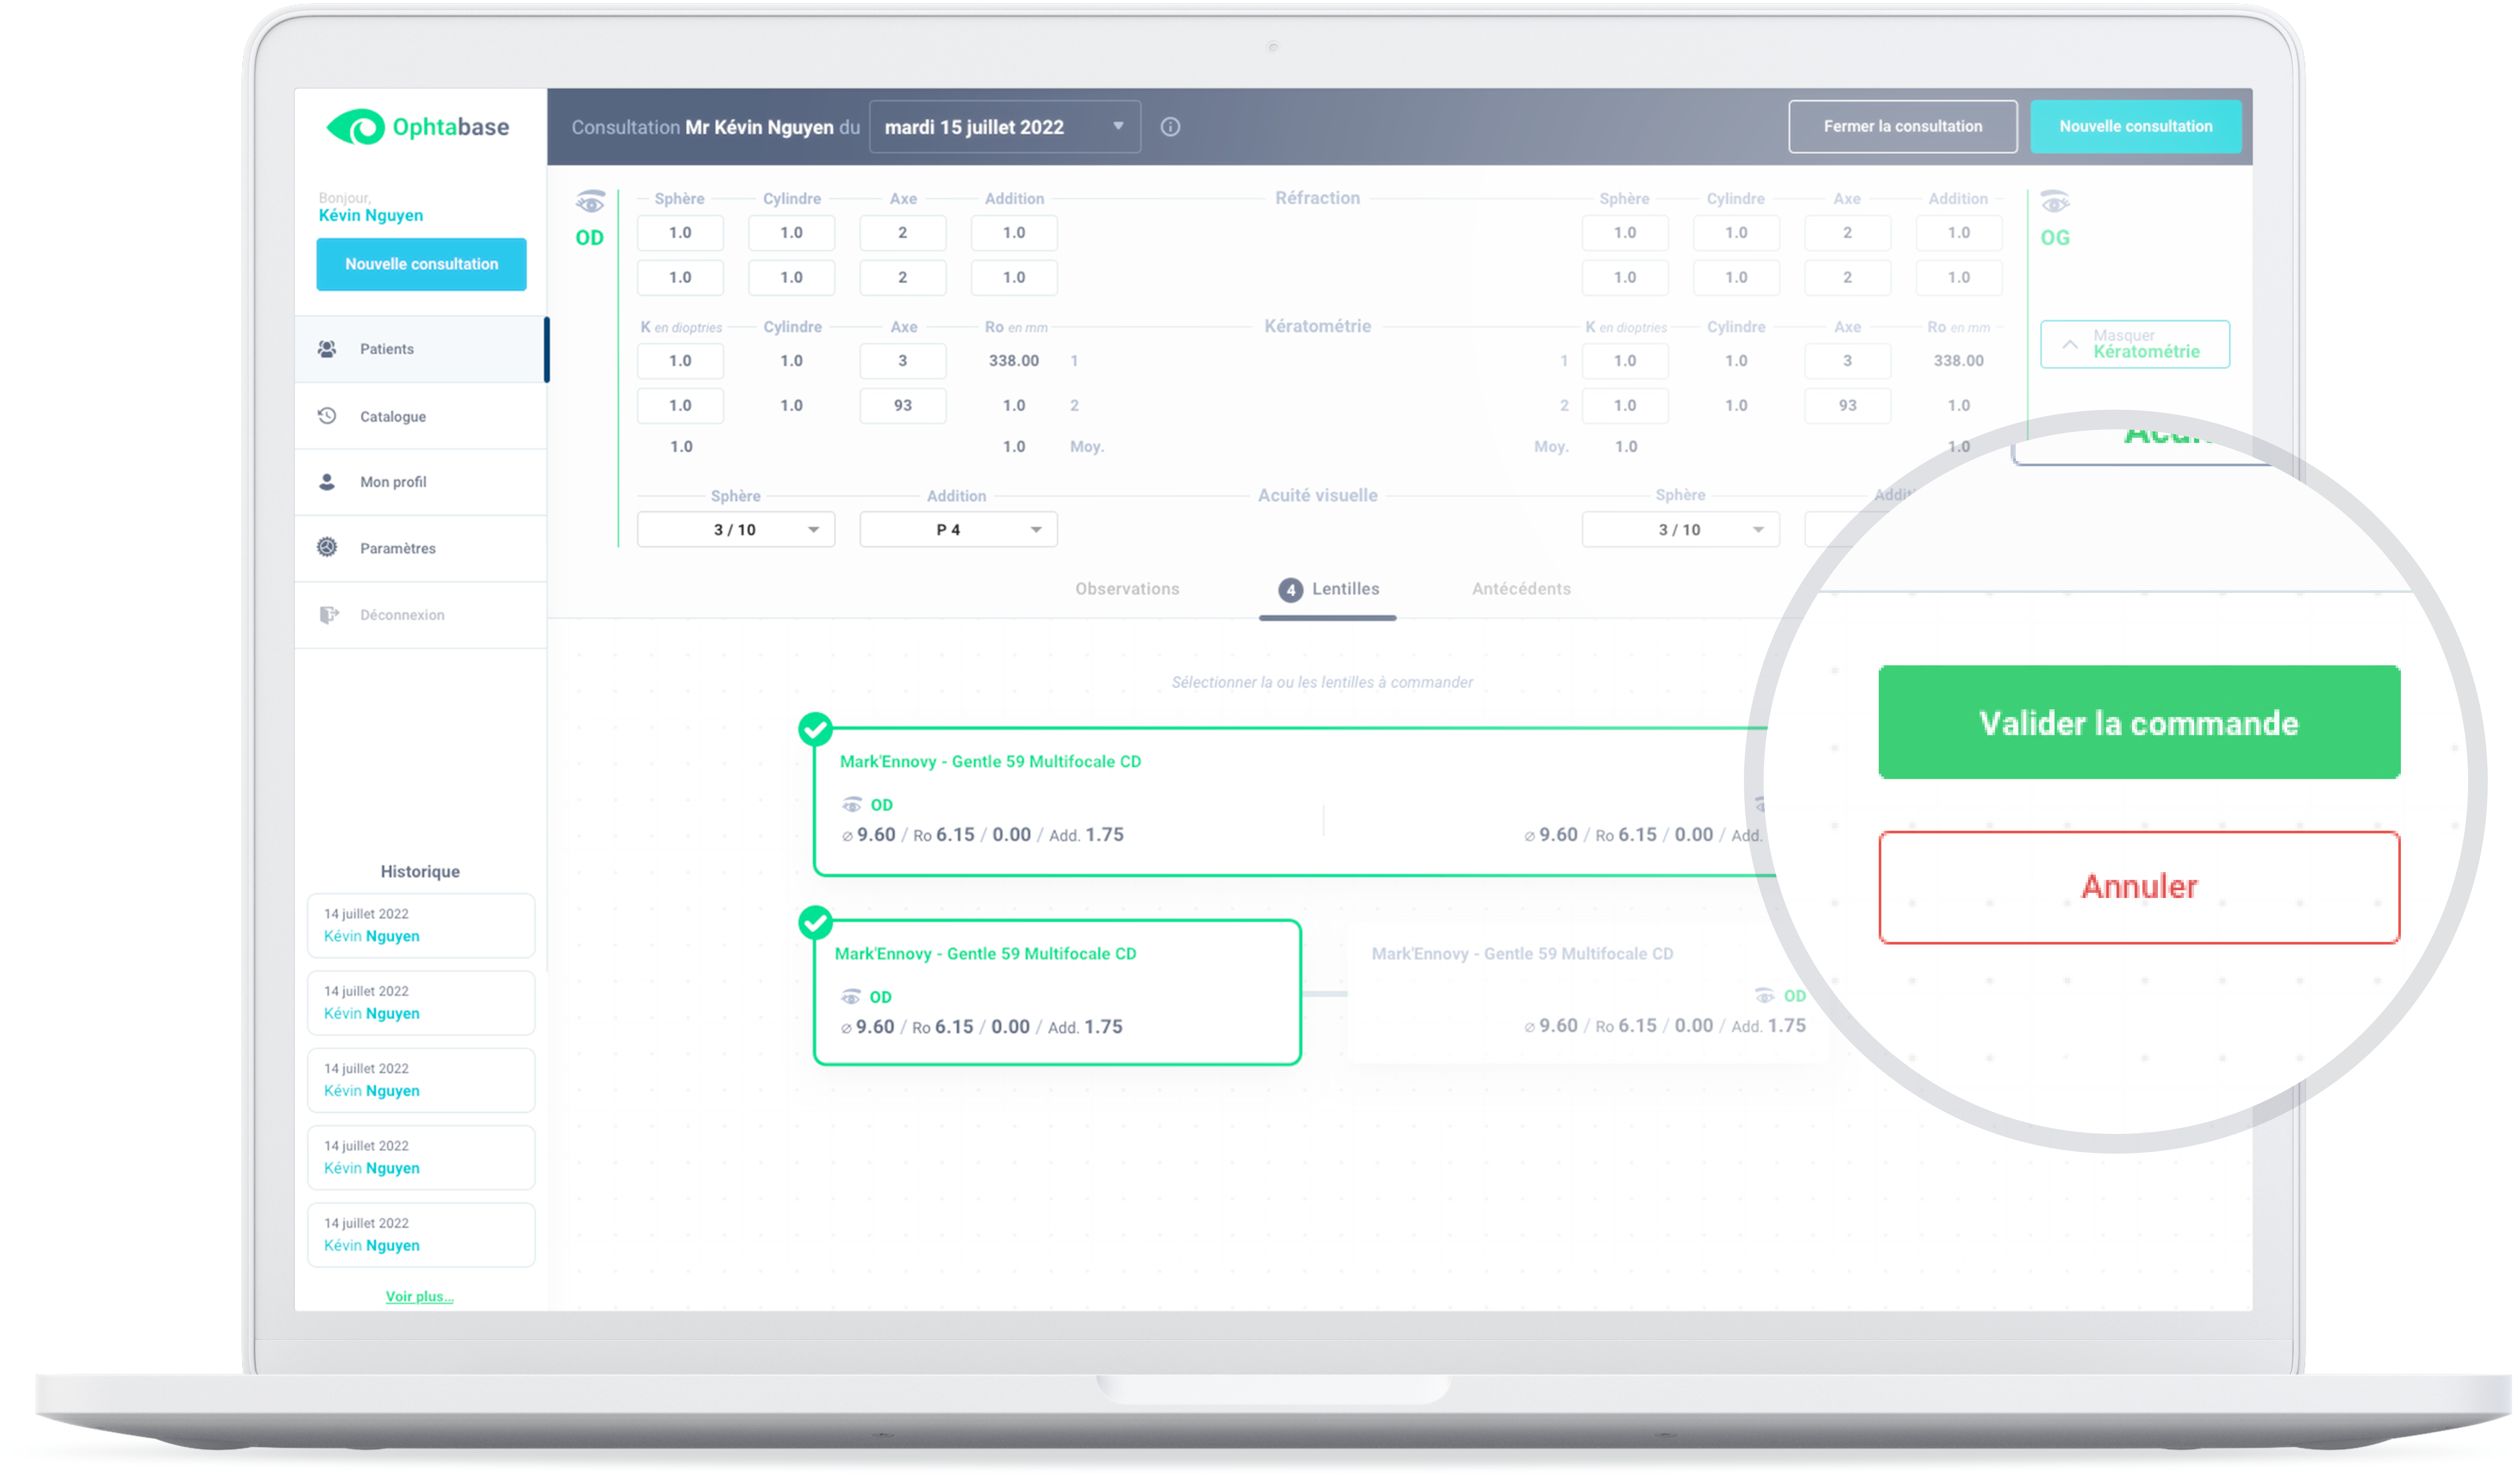
Task: Uncheck the second Mark'Ennovy OD lens checkmark
Action: coord(815,922)
